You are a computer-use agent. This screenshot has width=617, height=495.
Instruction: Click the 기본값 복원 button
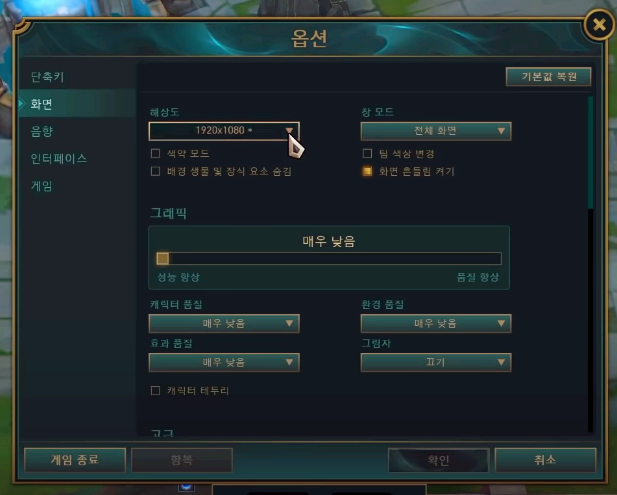click(549, 76)
